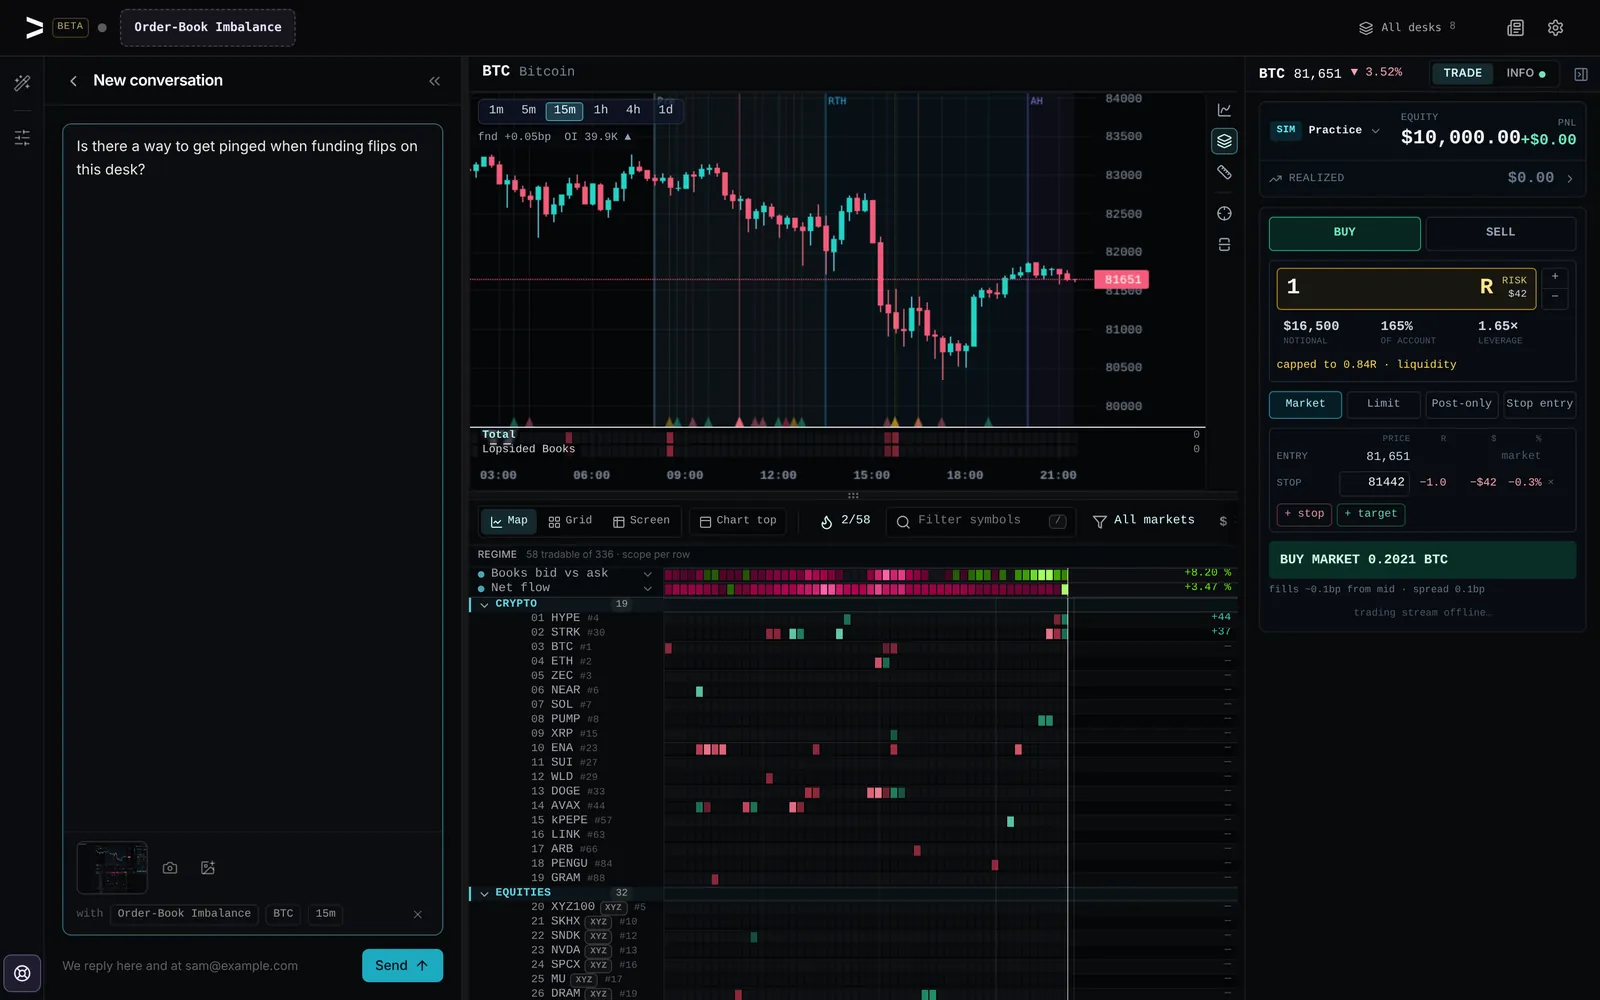
Task: Expand the Books bid vs ask row
Action: point(648,574)
